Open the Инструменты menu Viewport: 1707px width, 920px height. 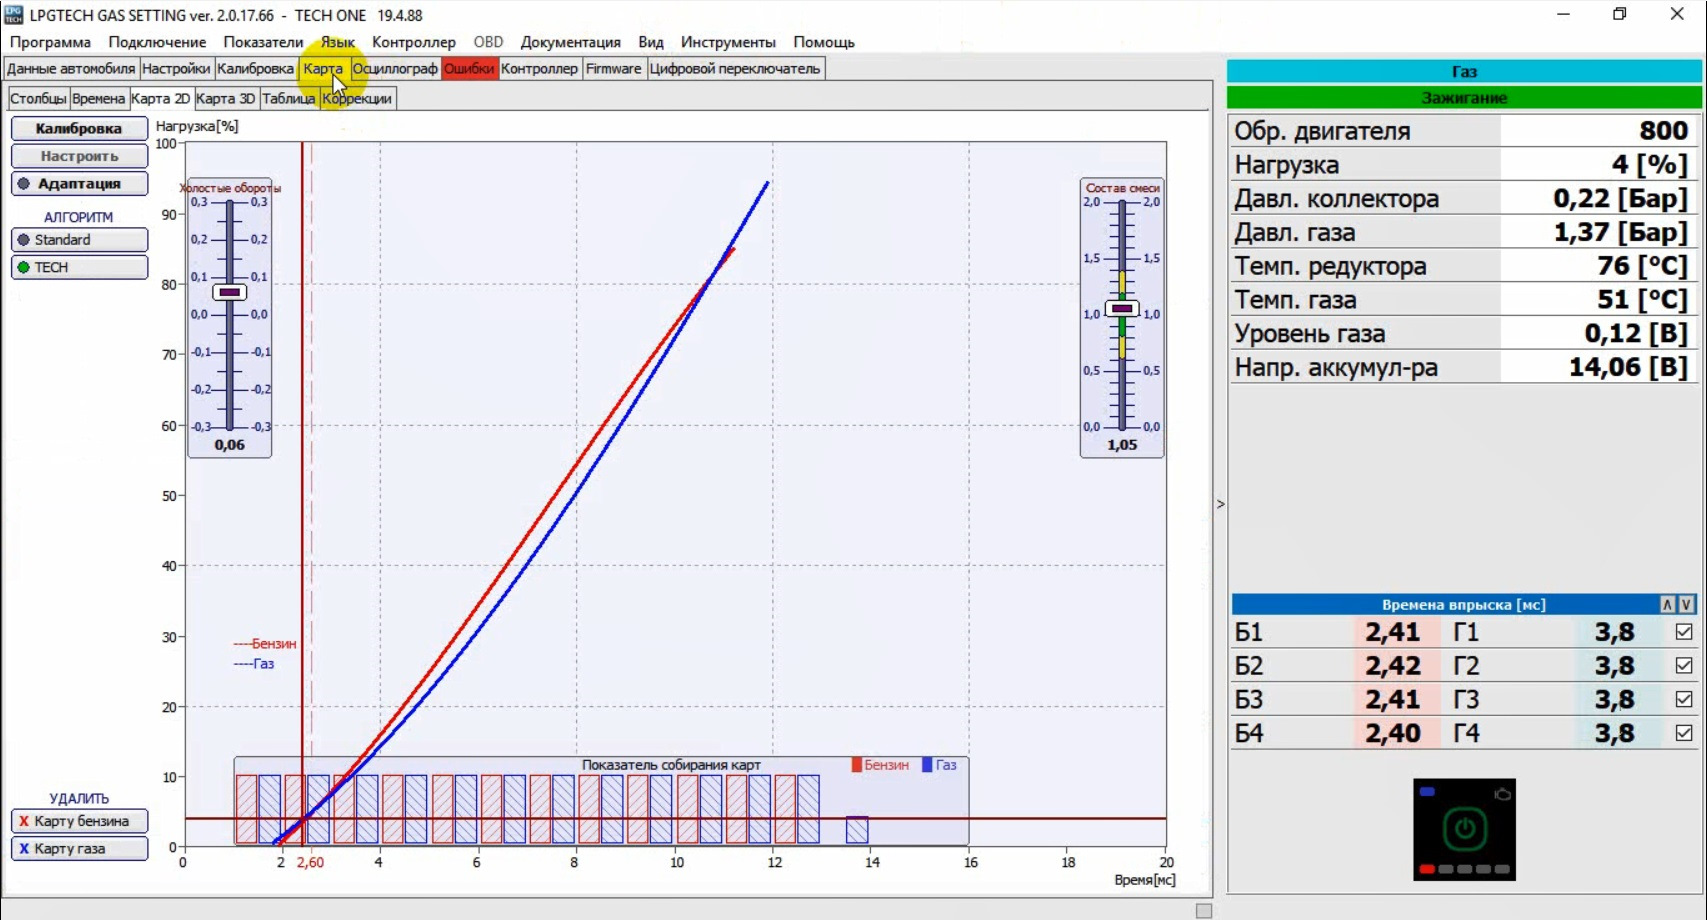(x=728, y=42)
